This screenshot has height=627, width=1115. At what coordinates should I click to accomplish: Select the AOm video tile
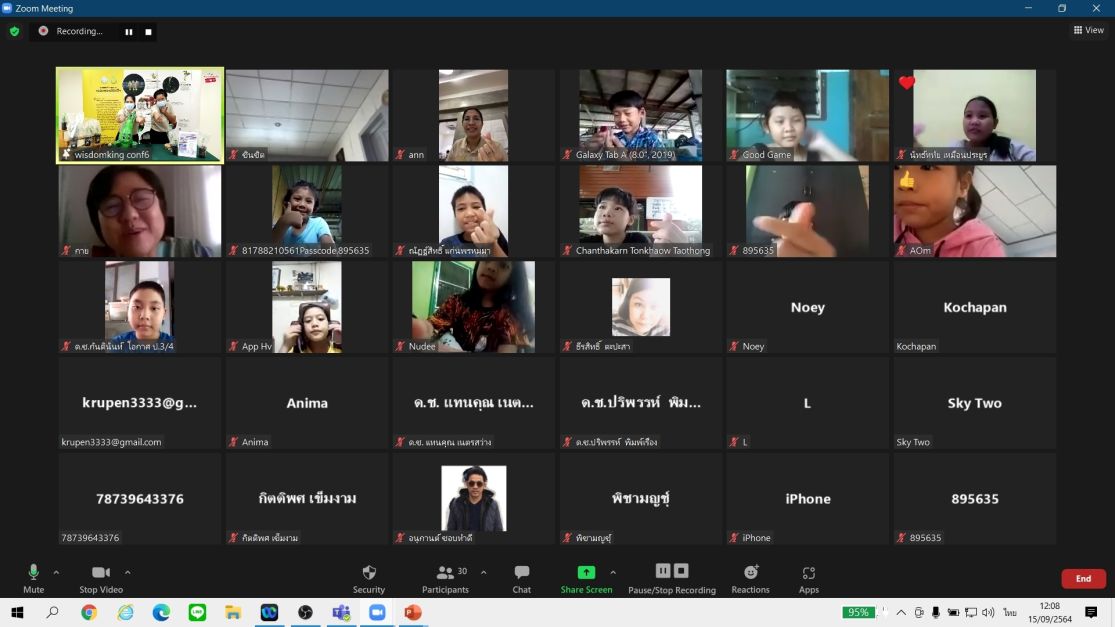[x=975, y=211]
